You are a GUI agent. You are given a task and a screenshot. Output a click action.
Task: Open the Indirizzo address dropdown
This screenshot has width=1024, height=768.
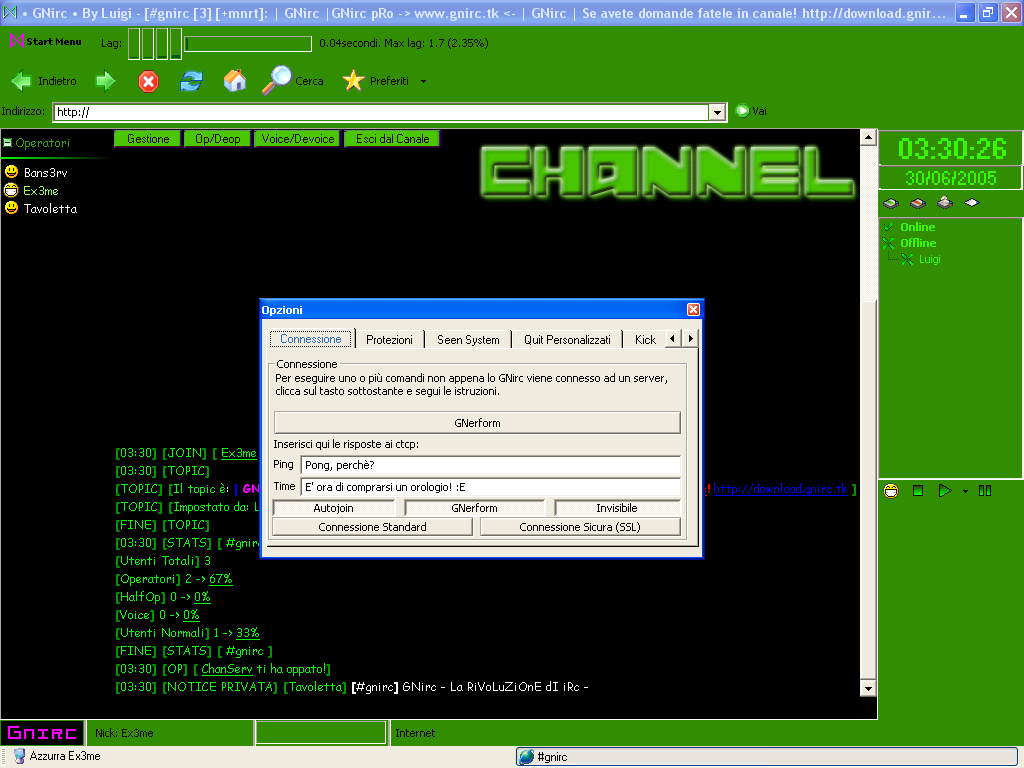[x=717, y=113]
